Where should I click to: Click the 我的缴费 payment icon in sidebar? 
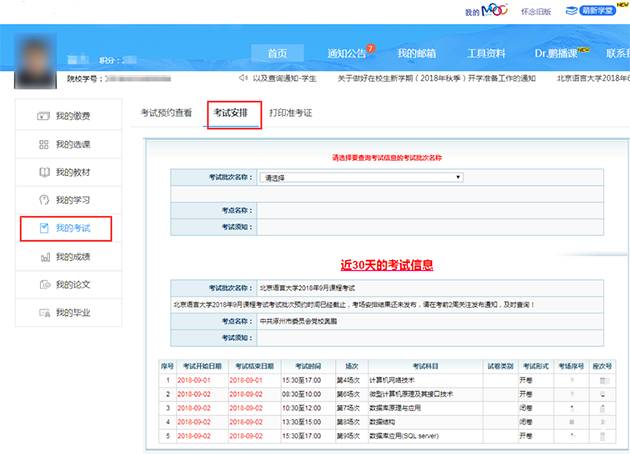pyautogui.click(x=43, y=116)
